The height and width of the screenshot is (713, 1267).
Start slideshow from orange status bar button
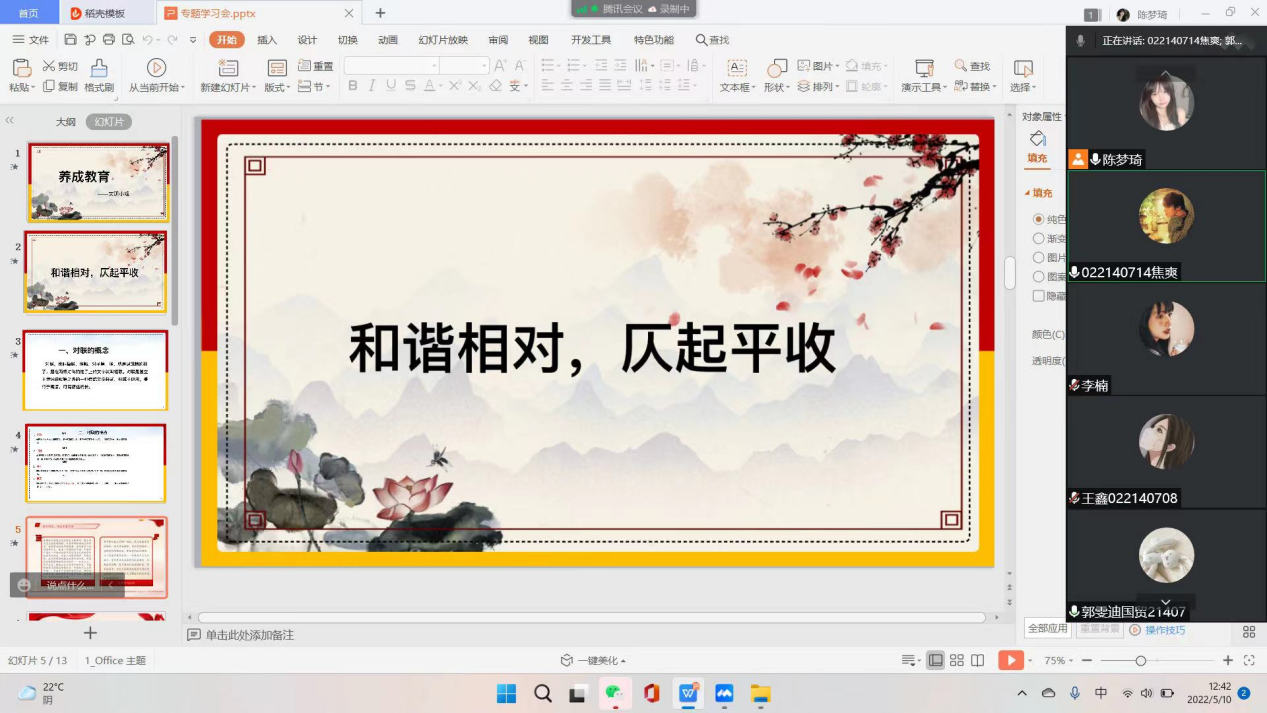pos(1010,660)
